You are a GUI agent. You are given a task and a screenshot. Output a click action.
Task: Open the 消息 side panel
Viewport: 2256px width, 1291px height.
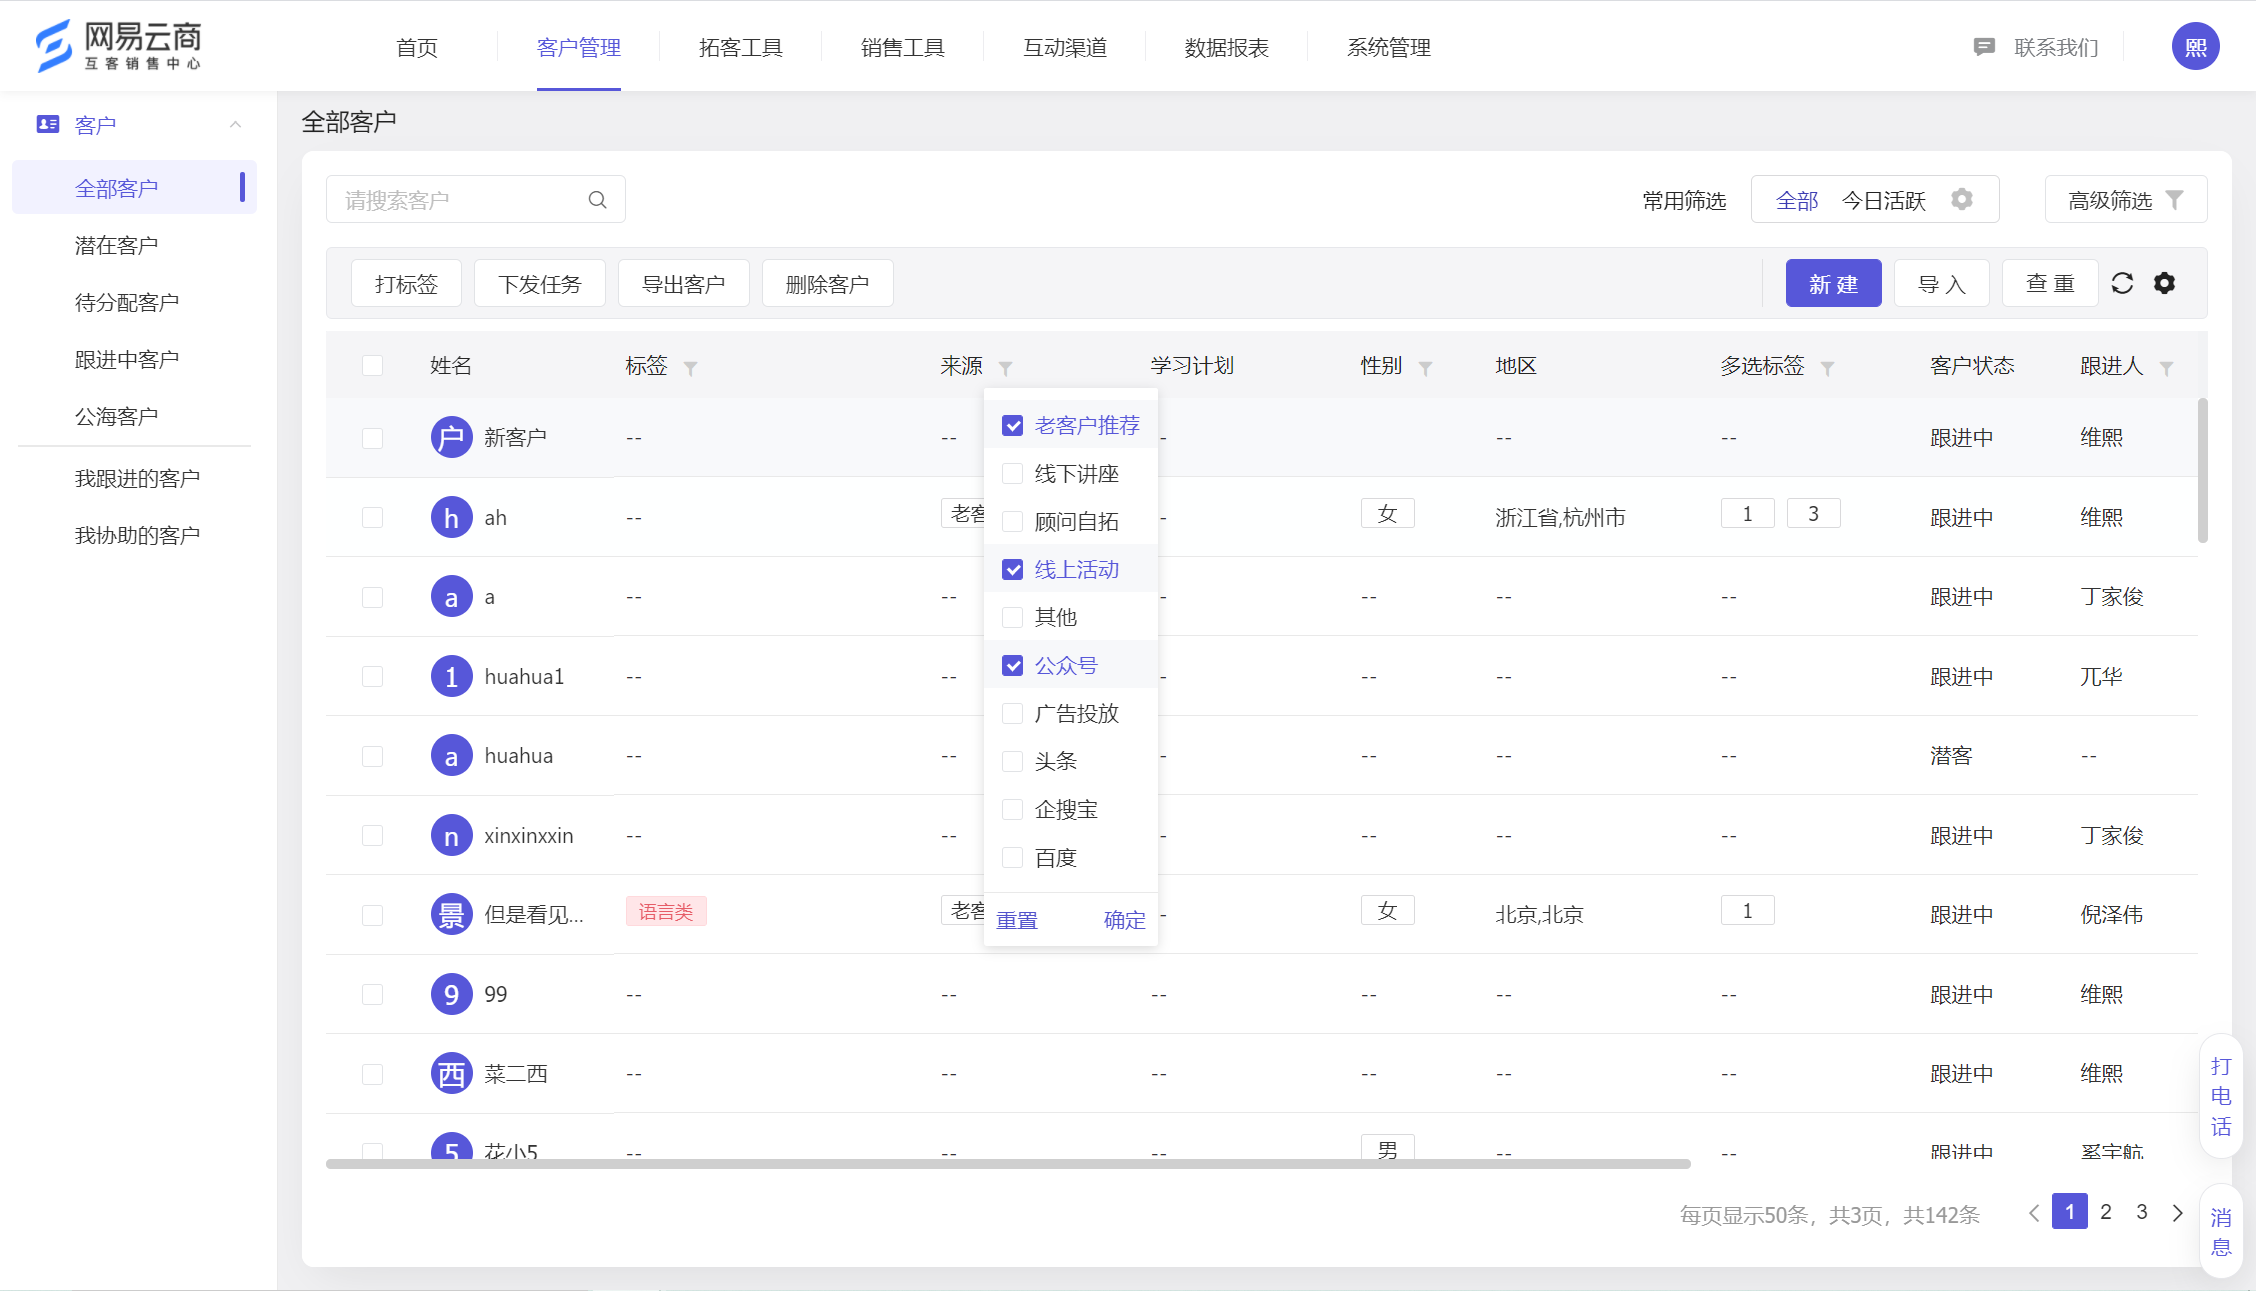pyautogui.click(x=2221, y=1232)
